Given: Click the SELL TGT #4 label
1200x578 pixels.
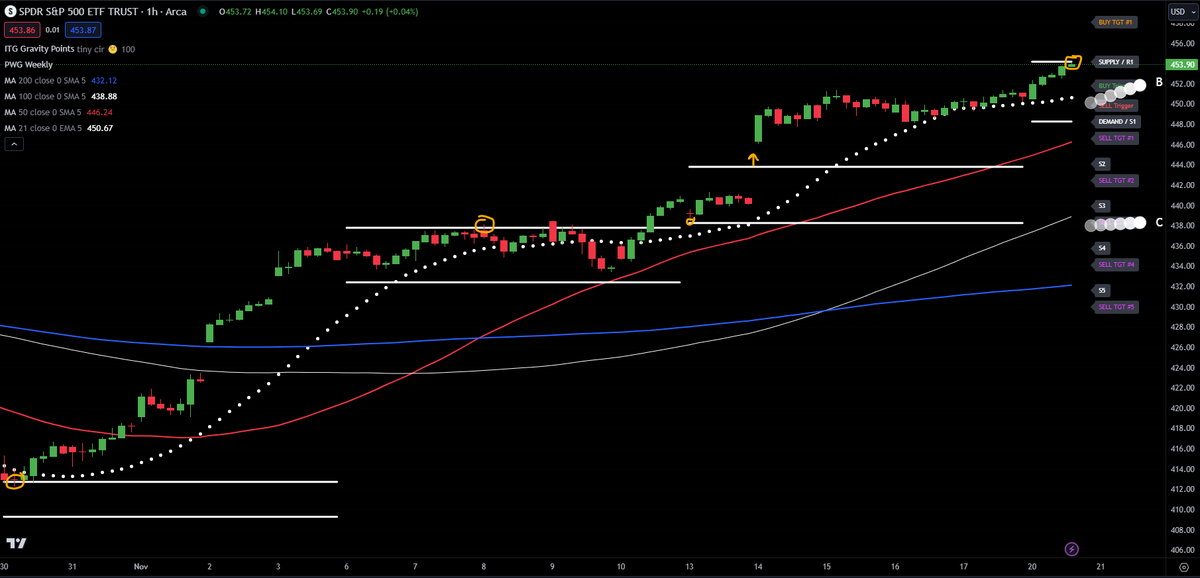Looking at the screenshot, I should pos(1114,265).
